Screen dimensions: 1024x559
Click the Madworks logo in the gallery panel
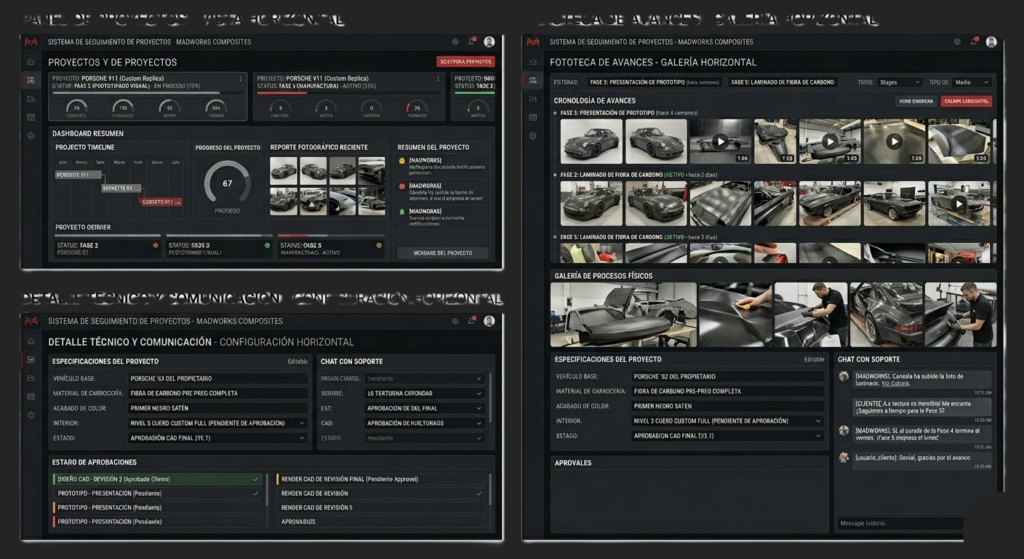click(x=533, y=42)
